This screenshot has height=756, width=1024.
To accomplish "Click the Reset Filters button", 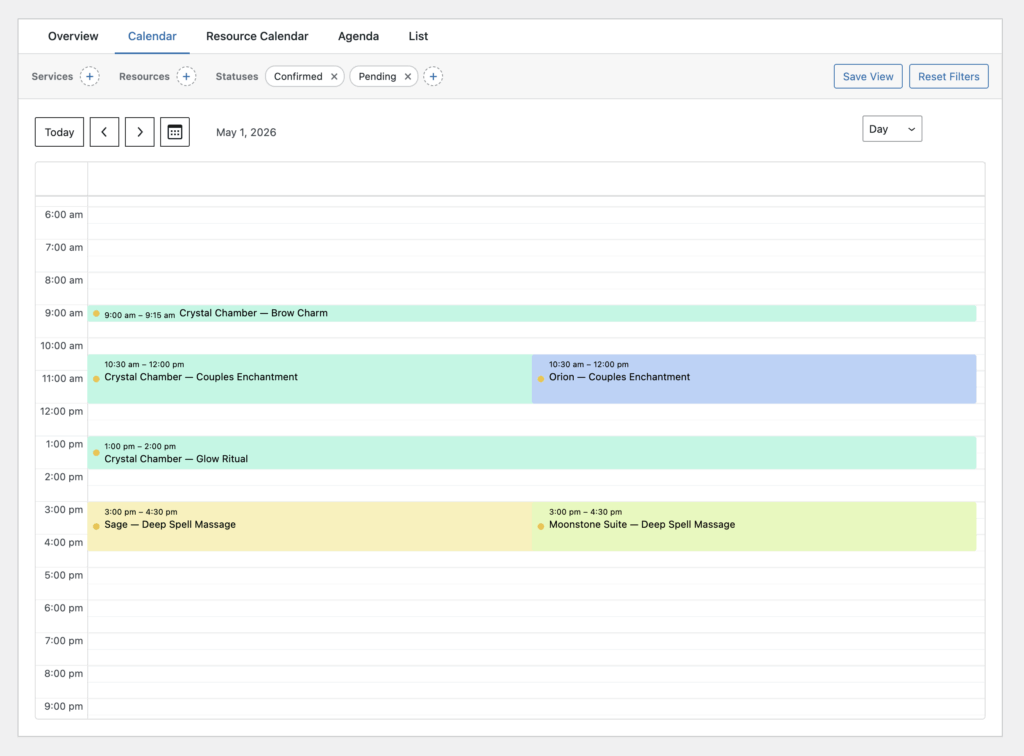I will [948, 76].
